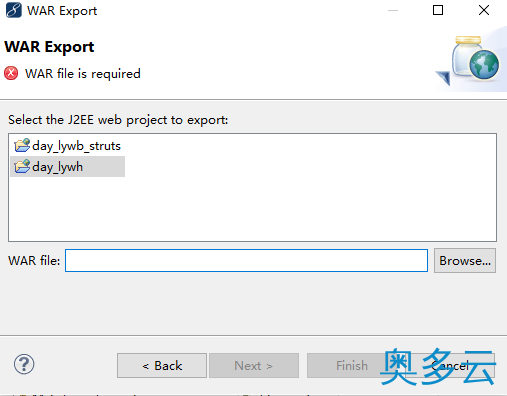Image resolution: width=507 pixels, height=396 pixels.
Task: Click empty space in the project list
Action: [x=252, y=207]
